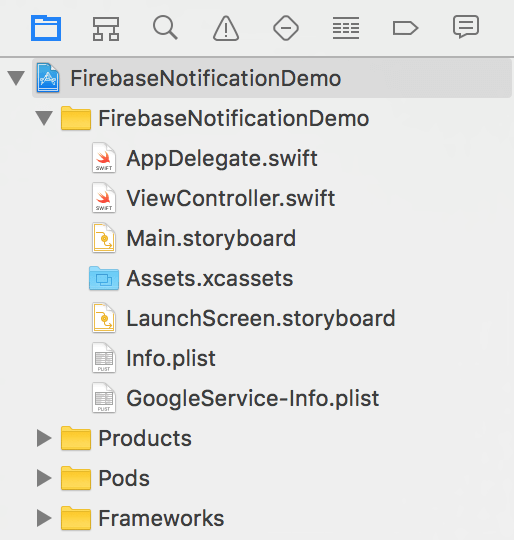Select the Pods group label

point(124,478)
